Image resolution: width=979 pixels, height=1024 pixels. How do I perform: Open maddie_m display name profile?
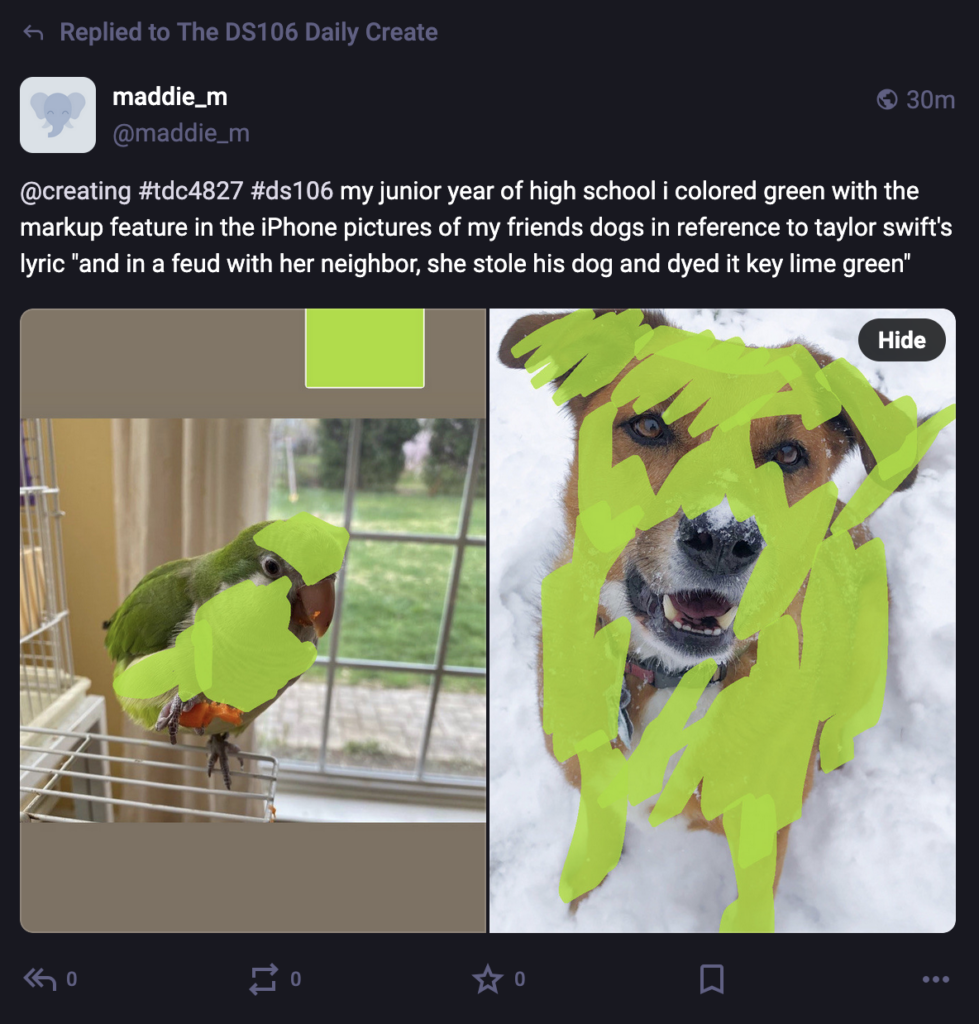pos(170,97)
